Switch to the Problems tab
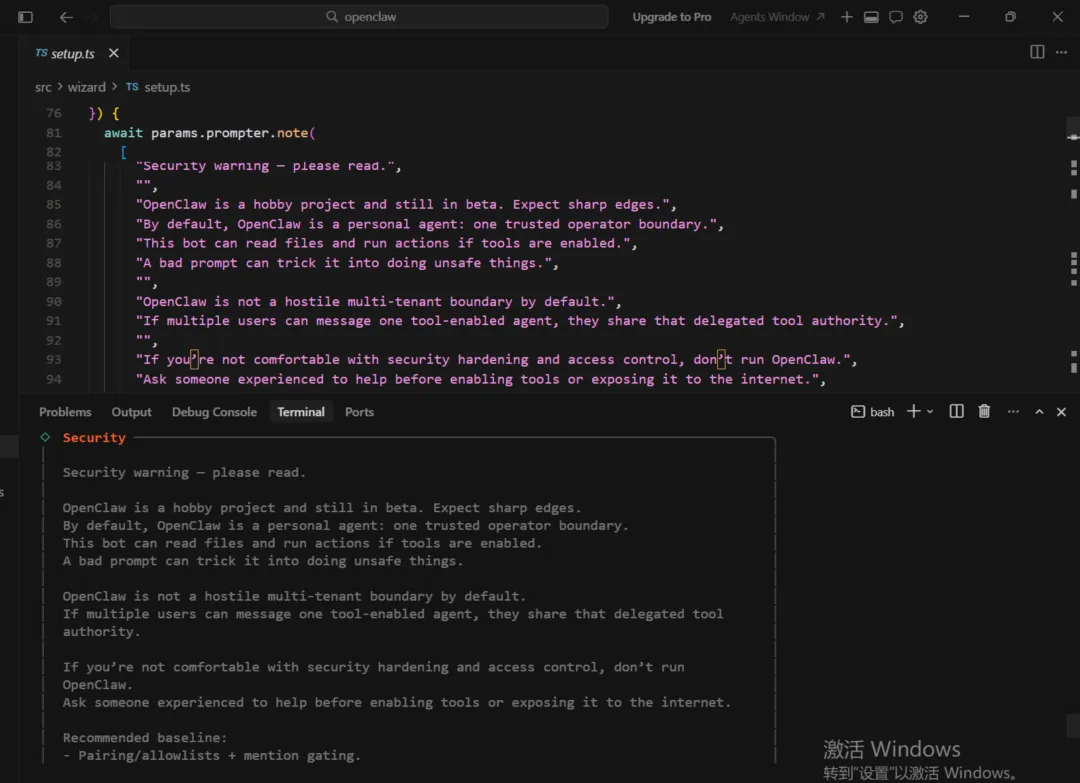This screenshot has height=783, width=1080. [x=65, y=412]
